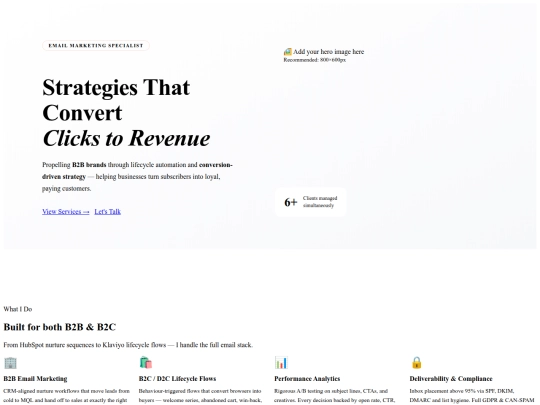This screenshot has height=405, width=540.
Task: Select the Email Marketing Specialist badge
Action: 96,45
